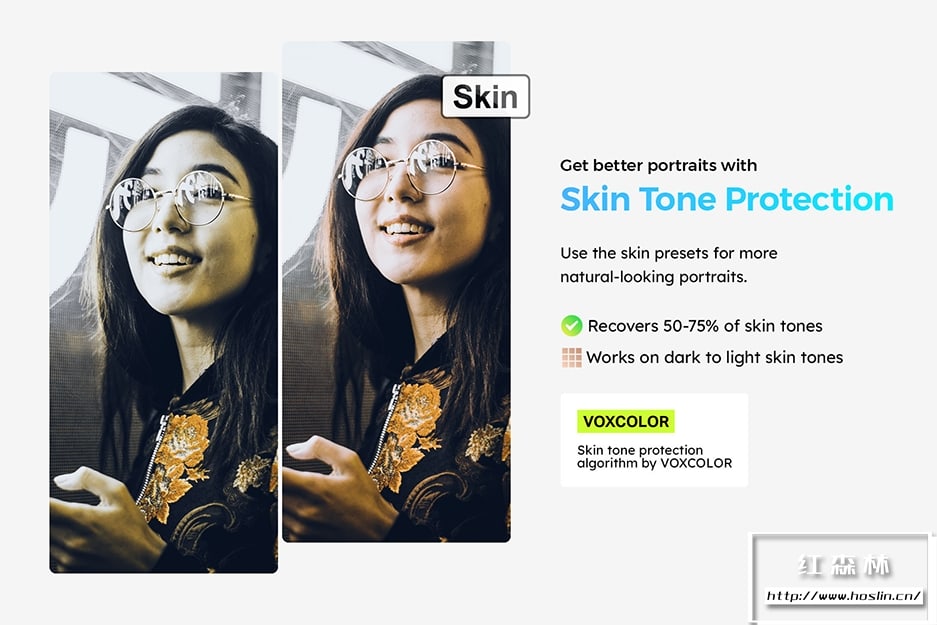Click the Skin Tone Protection heading
Image resolution: width=937 pixels, height=625 pixels.
[727, 199]
